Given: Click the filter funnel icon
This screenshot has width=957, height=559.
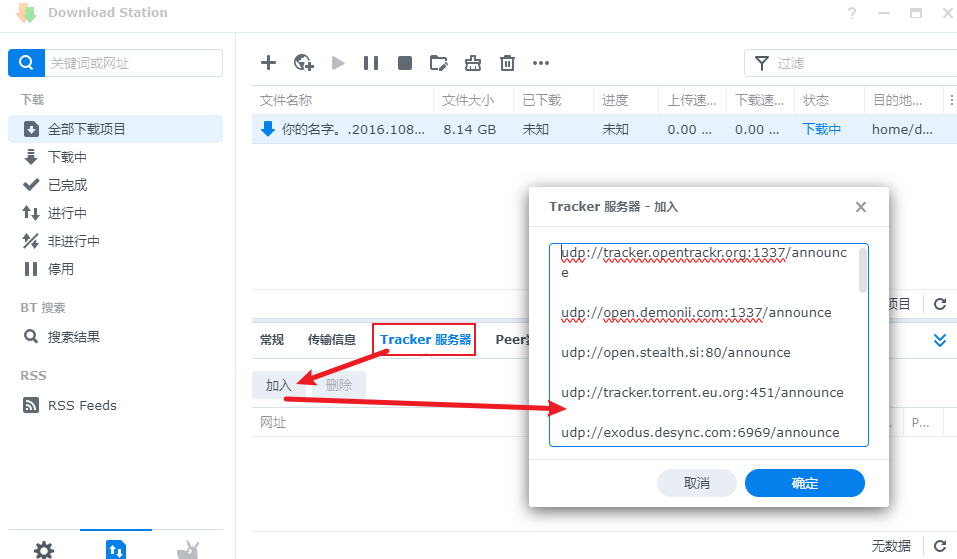Looking at the screenshot, I should point(762,63).
